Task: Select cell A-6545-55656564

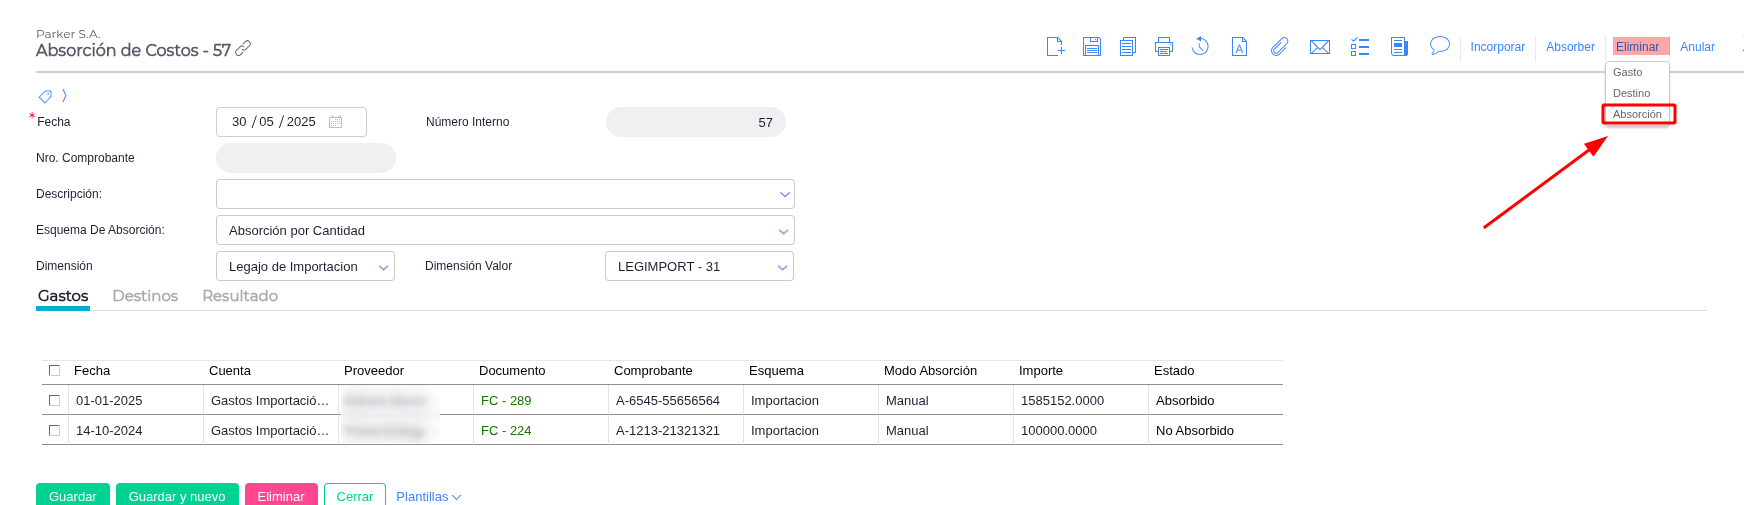Action: (x=675, y=401)
